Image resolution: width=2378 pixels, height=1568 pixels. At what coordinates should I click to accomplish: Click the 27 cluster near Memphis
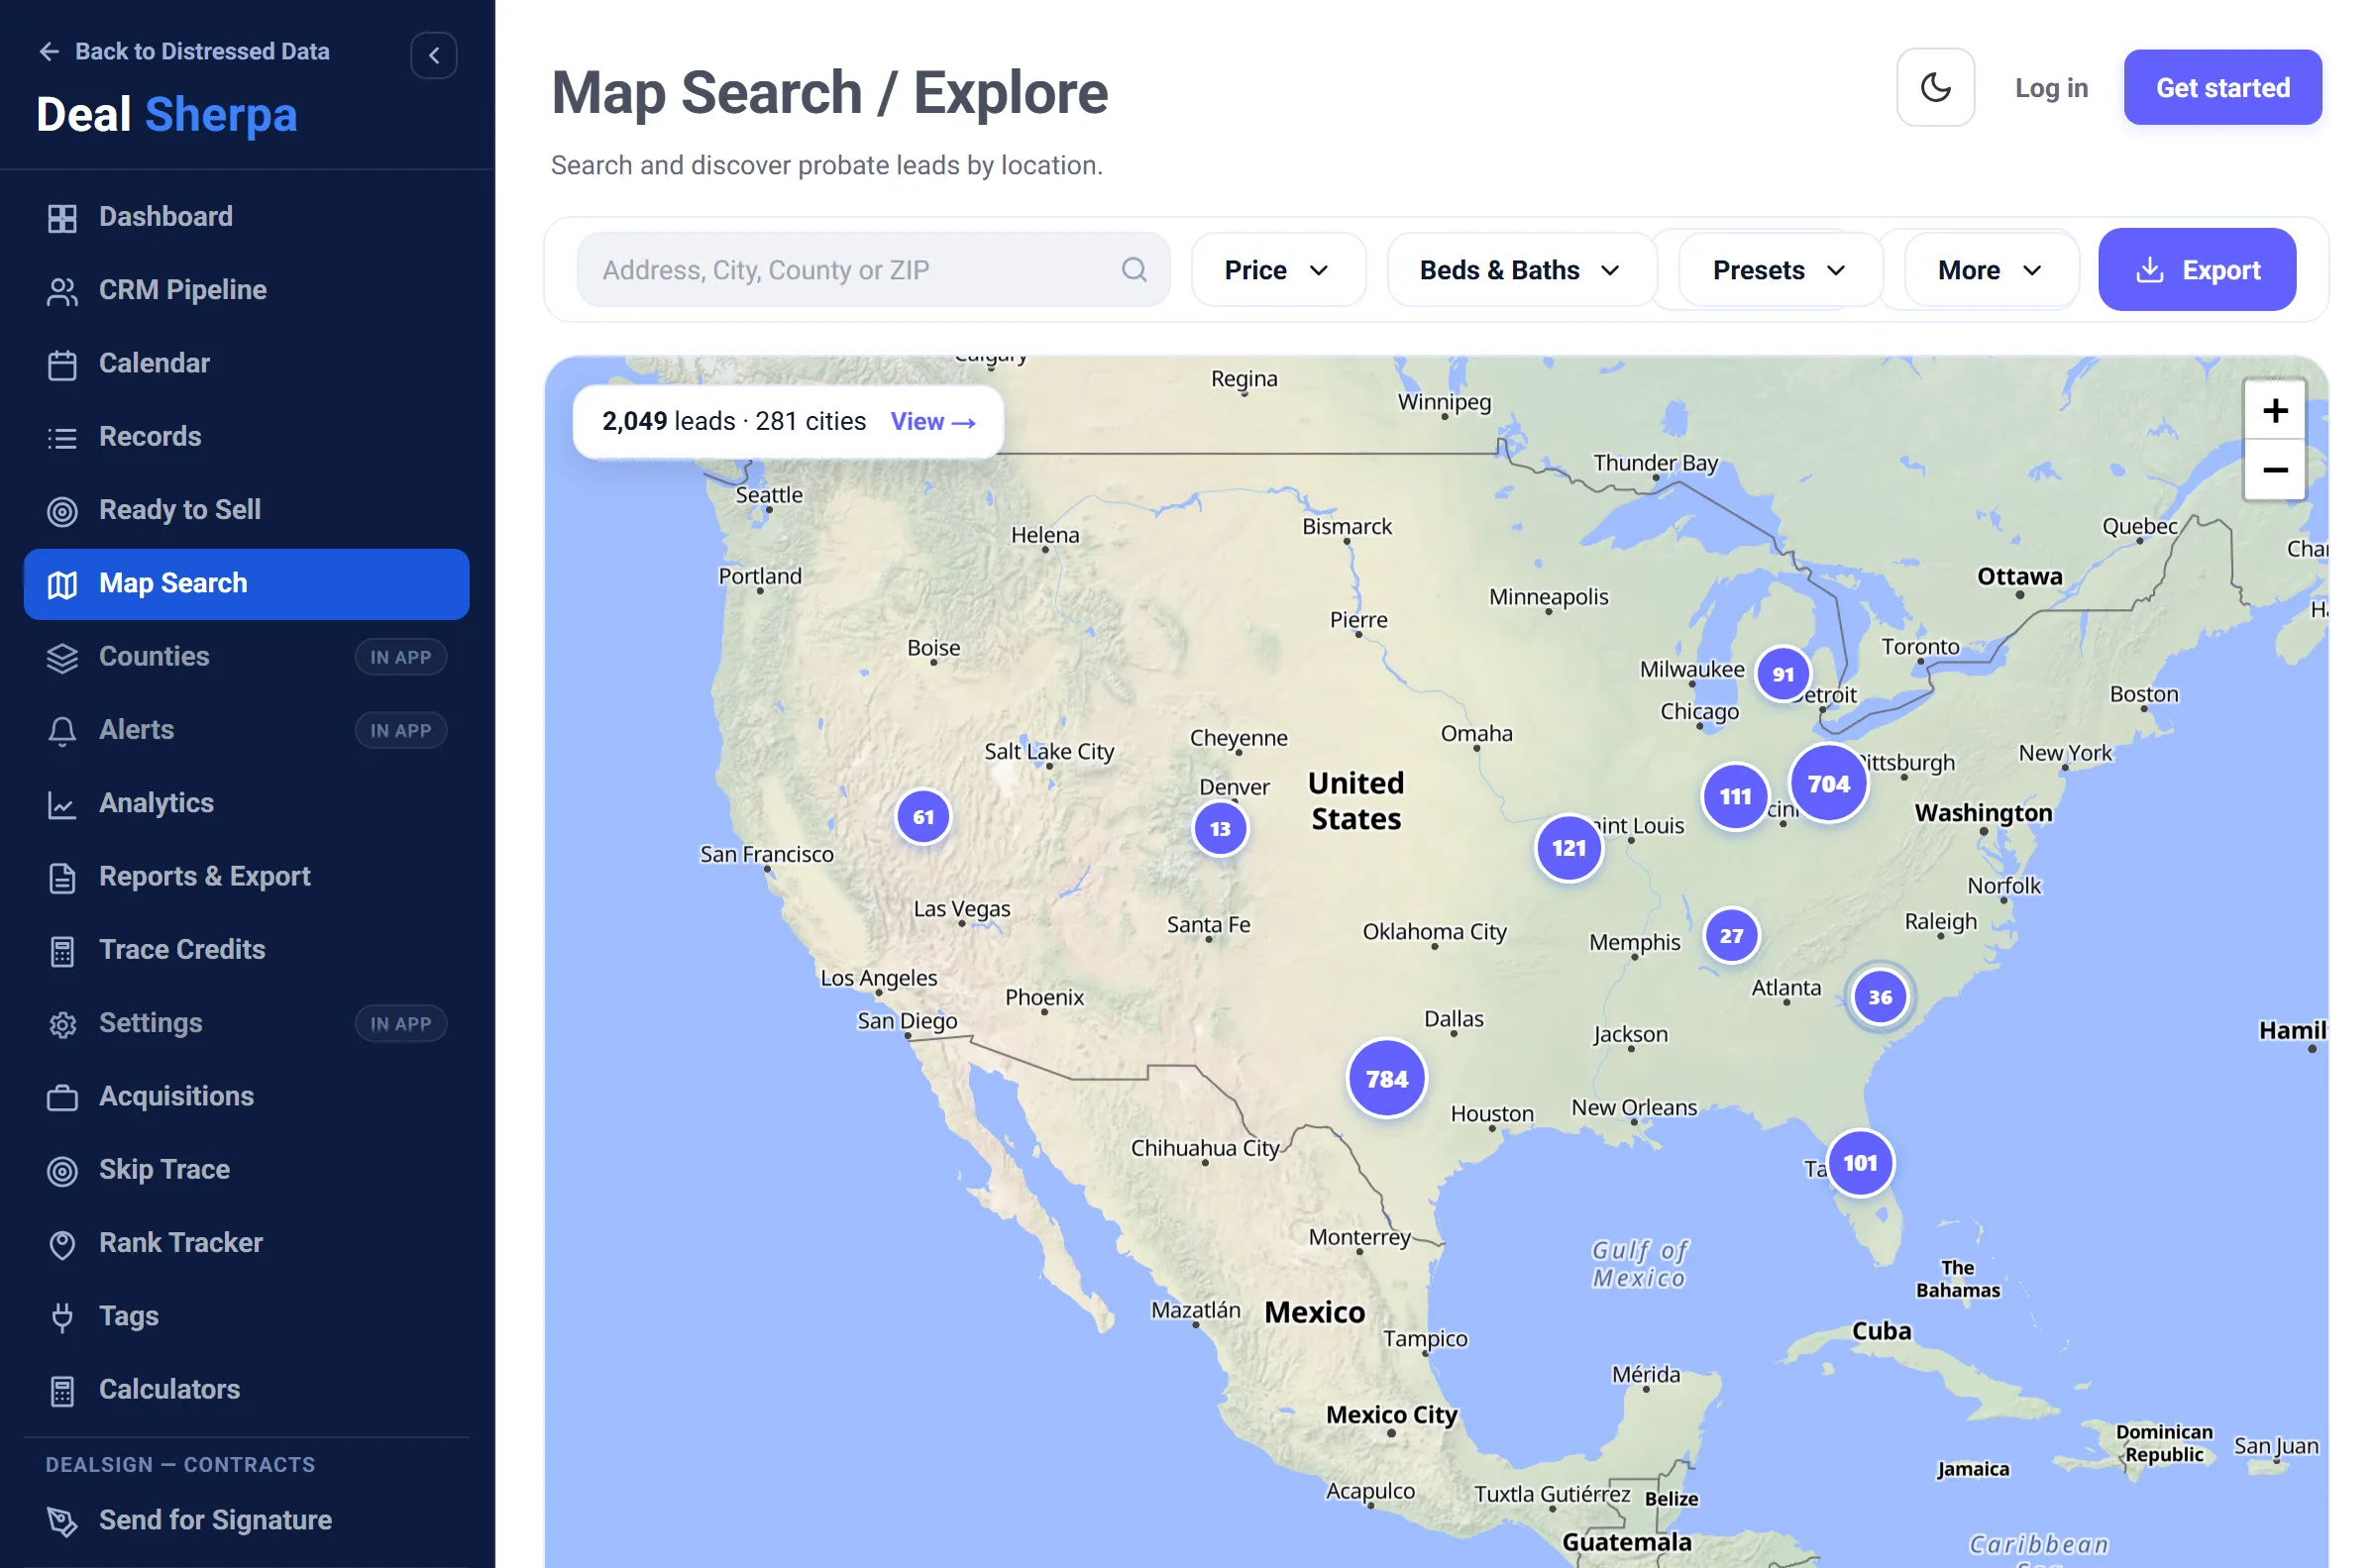point(1731,937)
